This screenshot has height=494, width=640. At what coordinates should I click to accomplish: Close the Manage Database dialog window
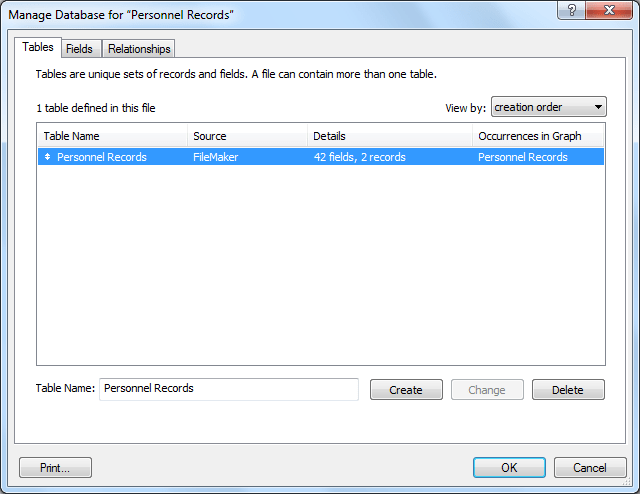click(609, 9)
